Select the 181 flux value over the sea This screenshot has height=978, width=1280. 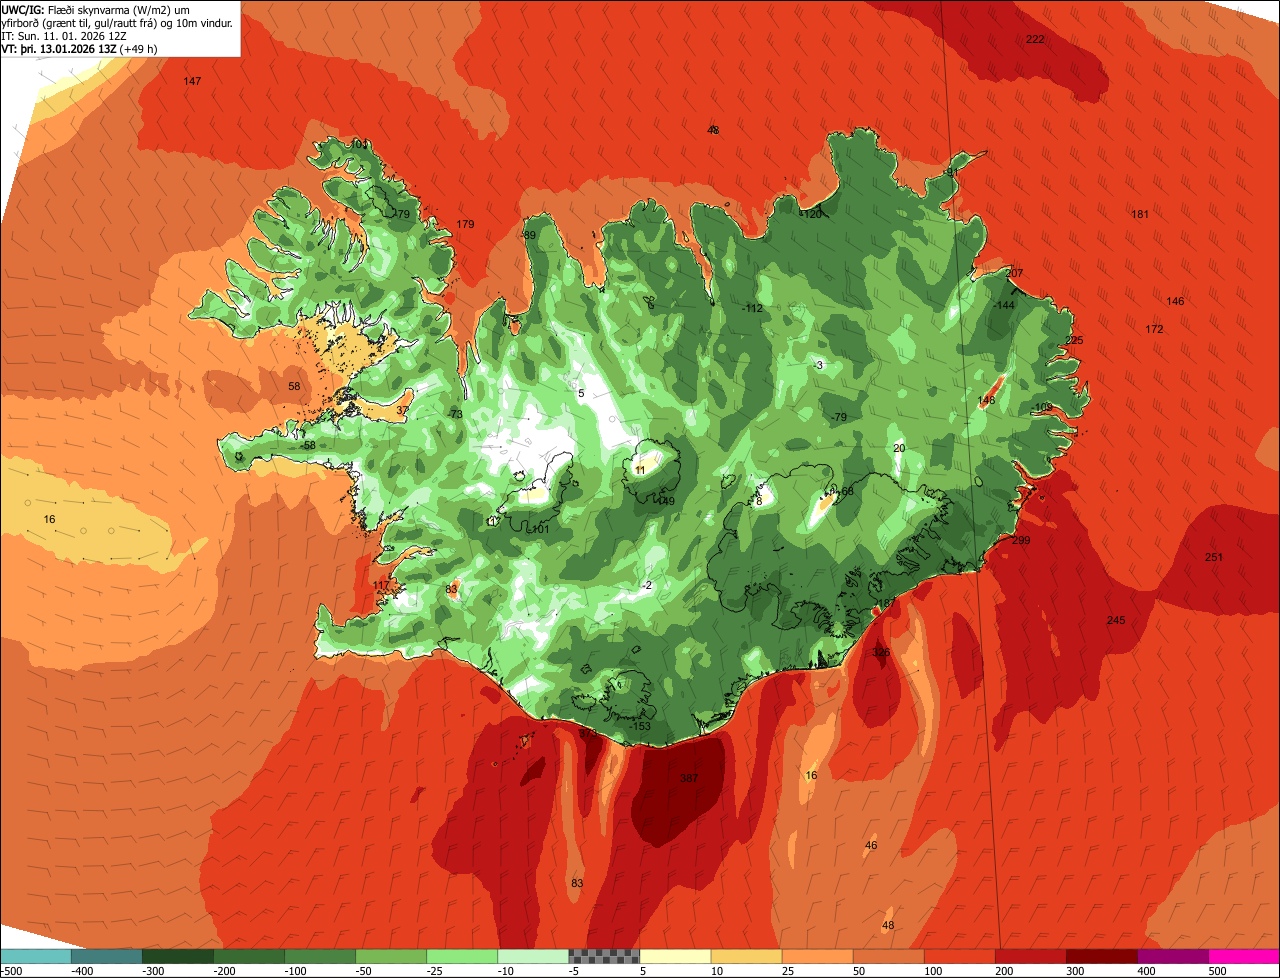[1140, 215]
